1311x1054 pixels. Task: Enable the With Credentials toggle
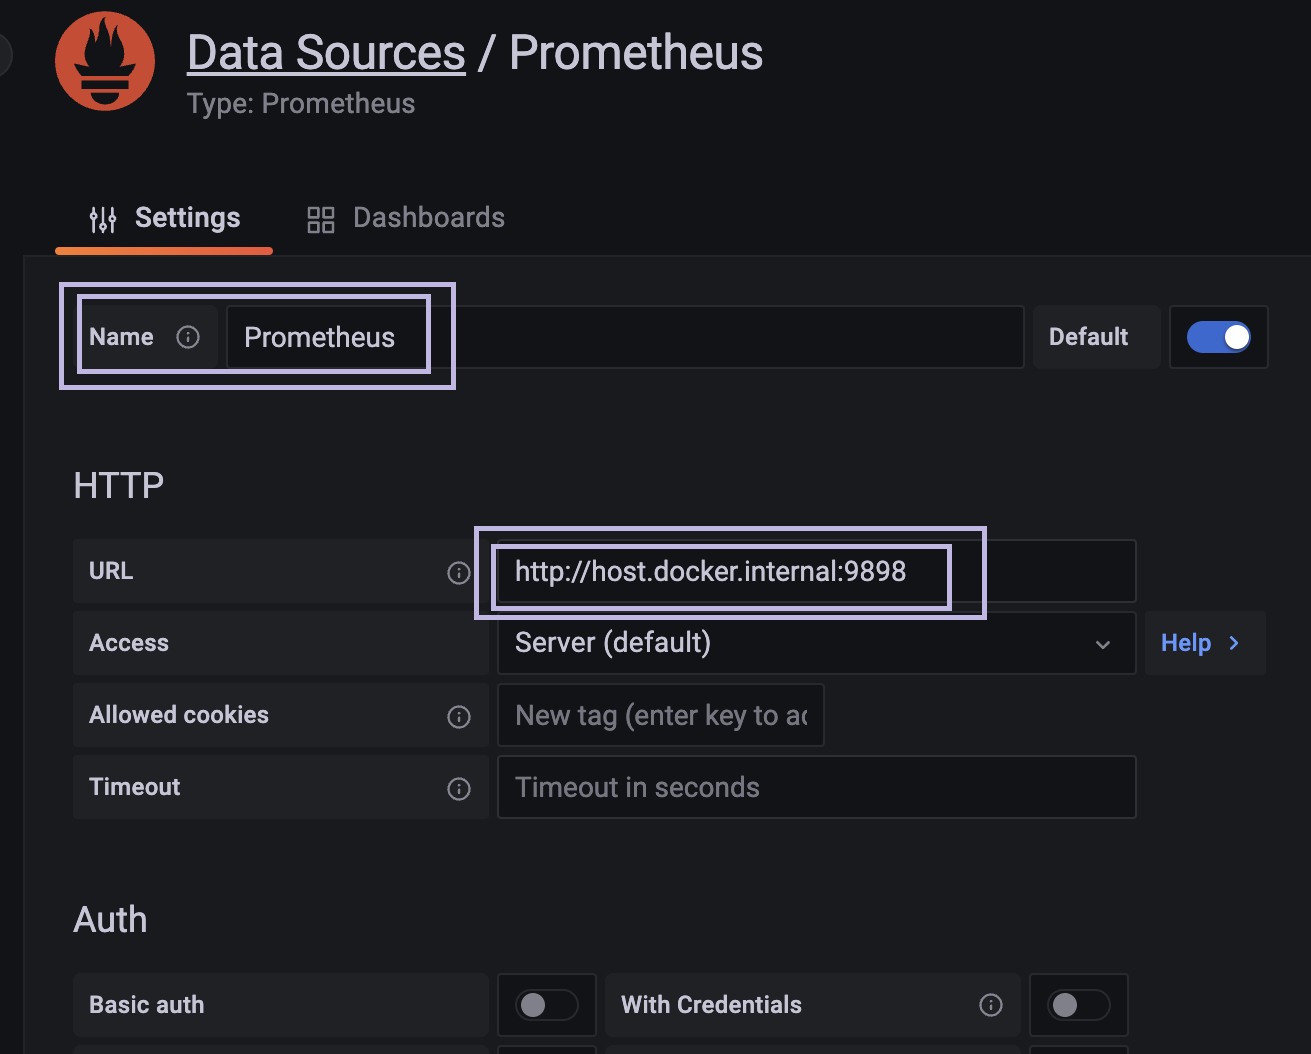tap(1078, 1005)
